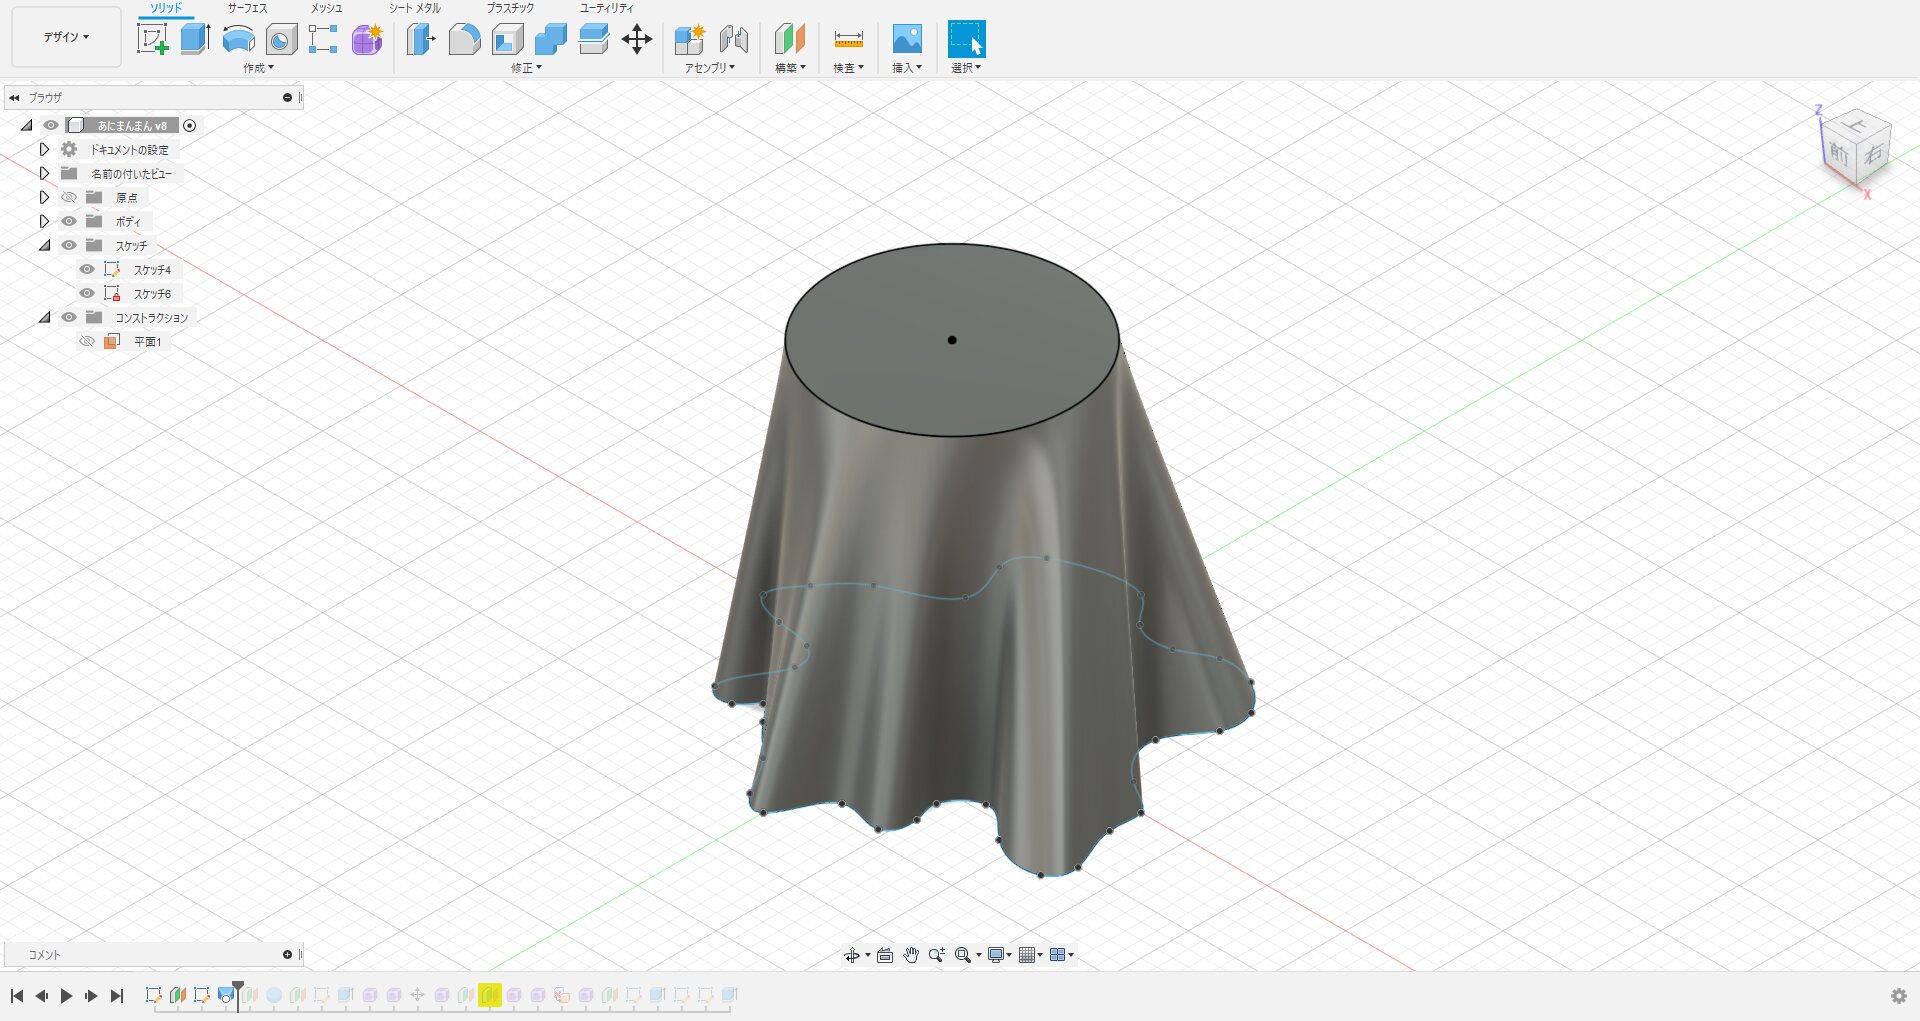Viewport: 1920px width, 1021px height.
Task: Open the 作成 dropdown menu
Action: pos(258,68)
